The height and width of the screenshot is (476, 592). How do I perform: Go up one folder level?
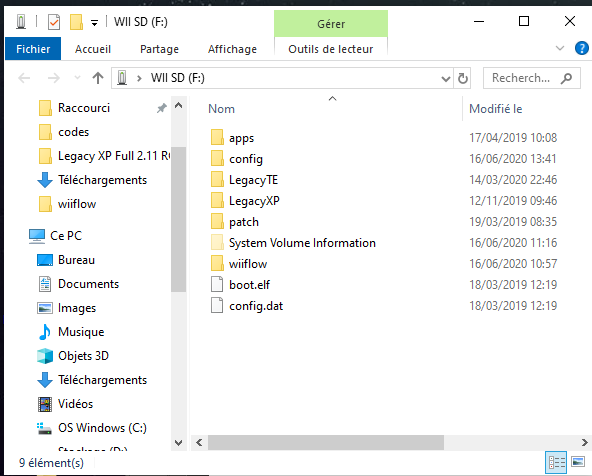[98, 78]
